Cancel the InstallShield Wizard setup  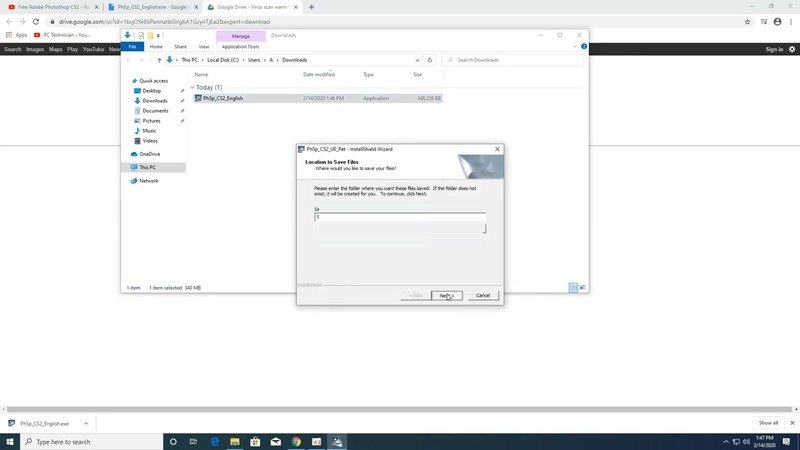(x=482, y=295)
